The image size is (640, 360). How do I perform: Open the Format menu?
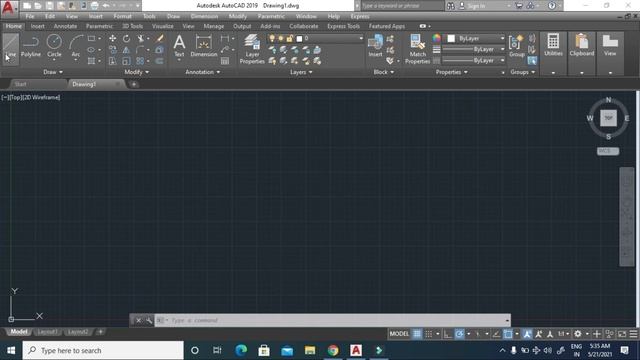coord(122,16)
